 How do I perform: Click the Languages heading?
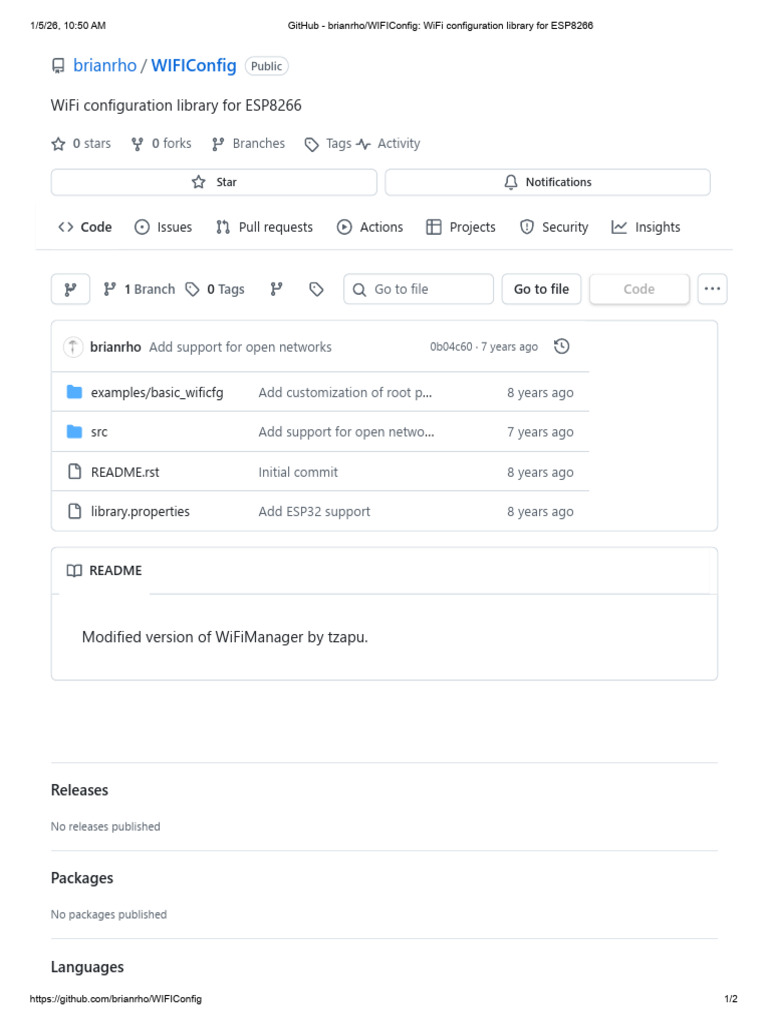(x=88, y=967)
